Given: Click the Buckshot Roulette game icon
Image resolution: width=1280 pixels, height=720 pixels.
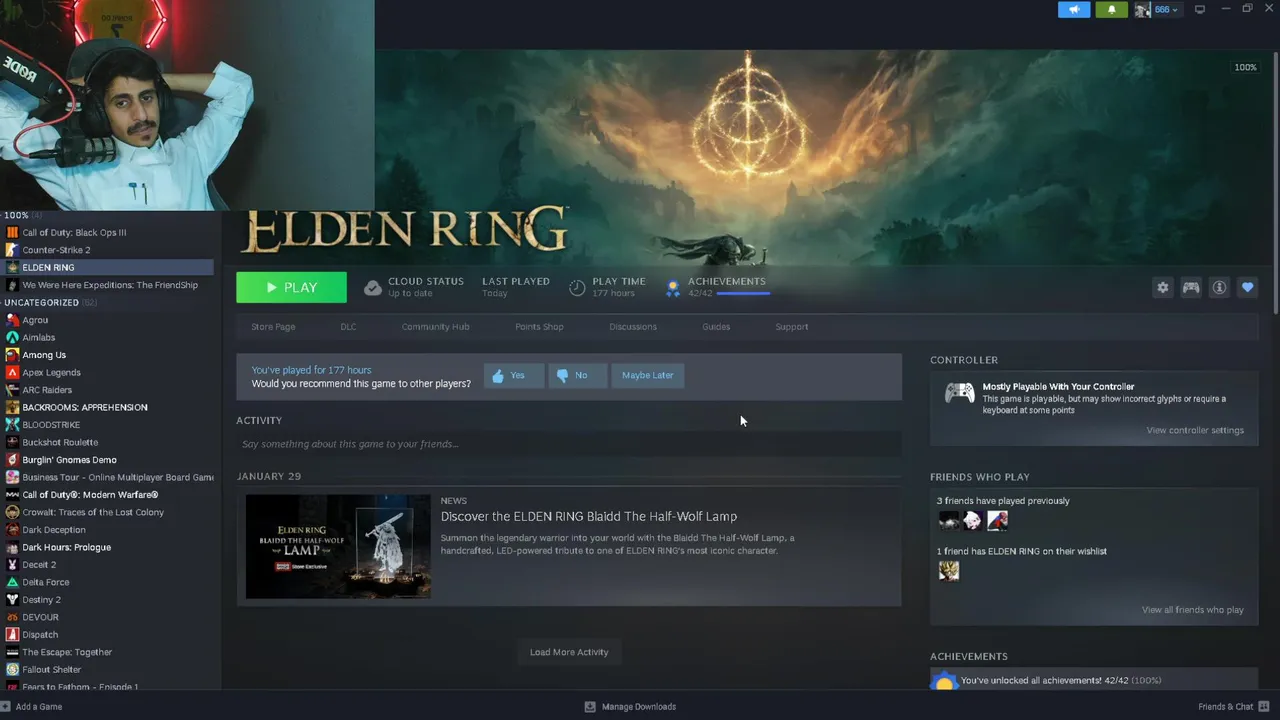Looking at the screenshot, I should (x=12, y=442).
